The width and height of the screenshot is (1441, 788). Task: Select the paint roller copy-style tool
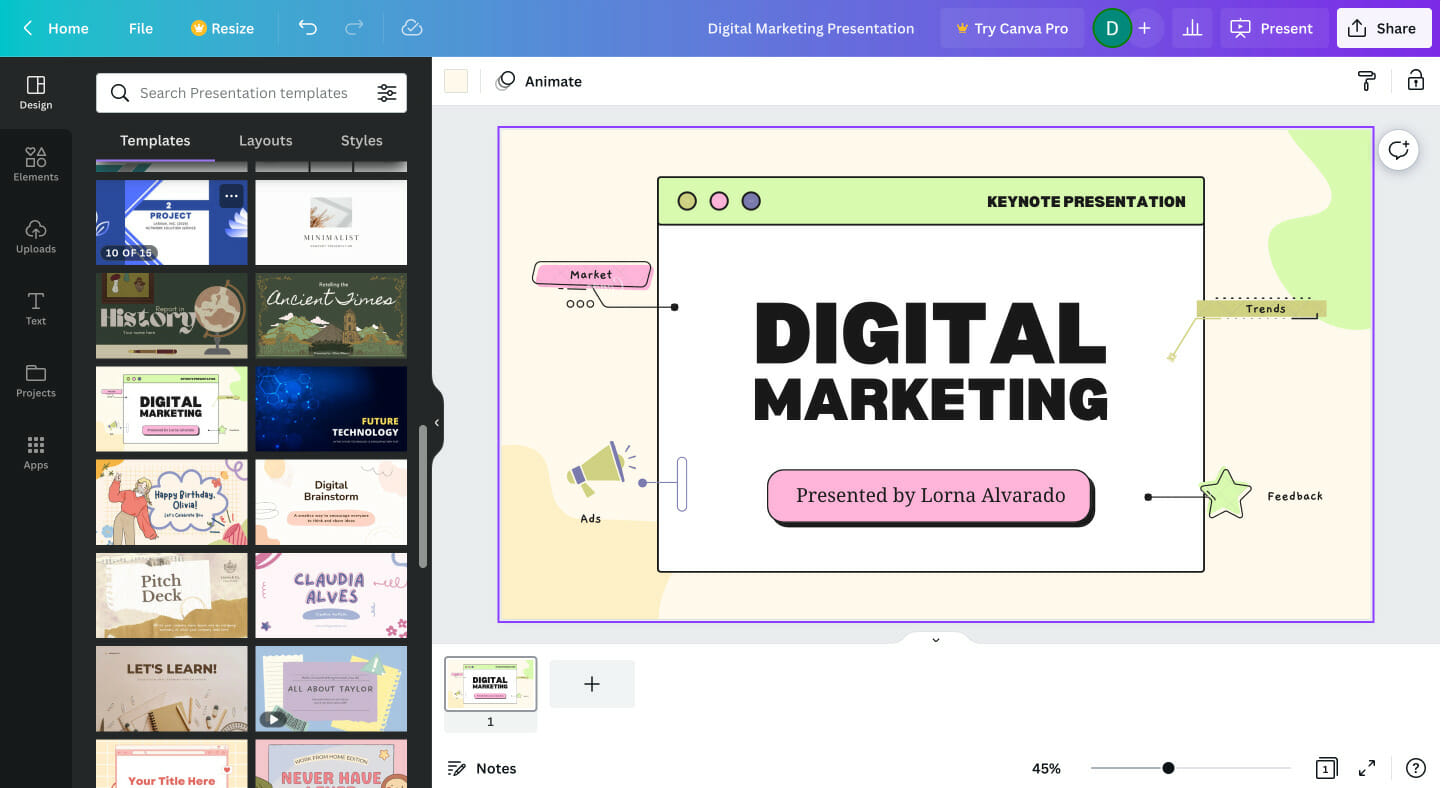[x=1366, y=81]
